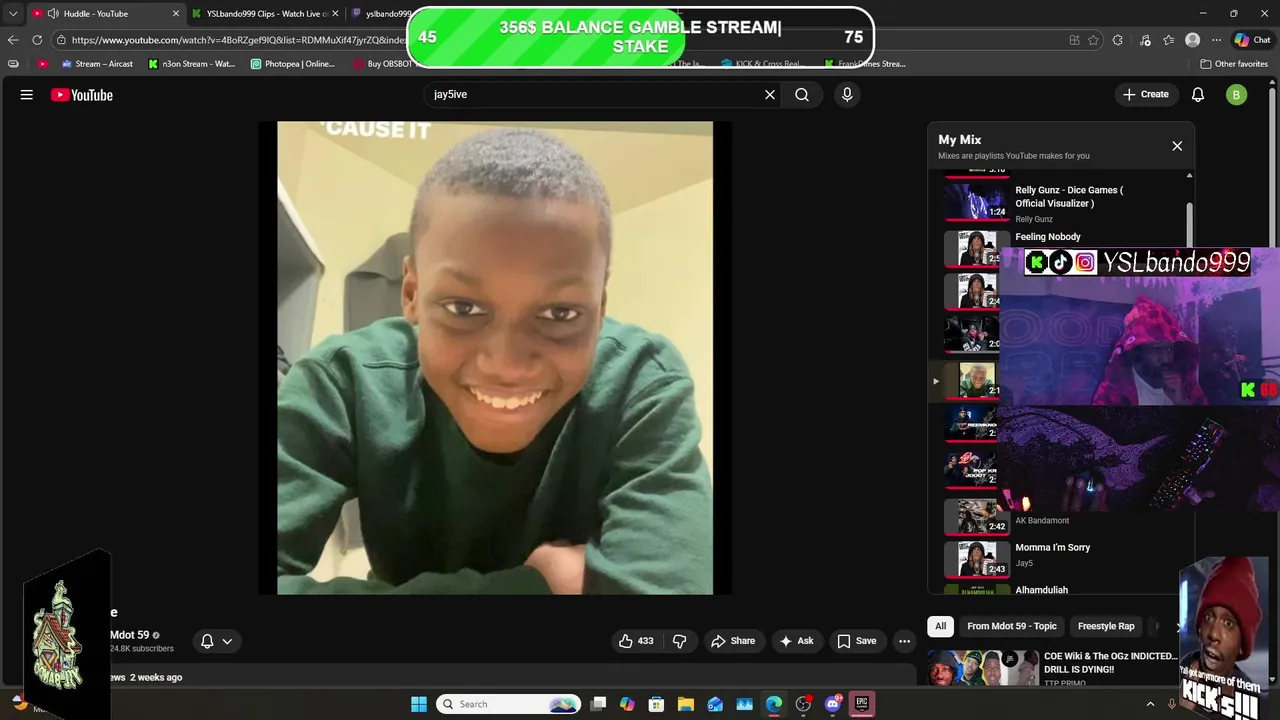Image resolution: width=1280 pixels, height=720 pixels.
Task: Toggle subscription notification bell for Mdot 59
Action: pos(216,641)
